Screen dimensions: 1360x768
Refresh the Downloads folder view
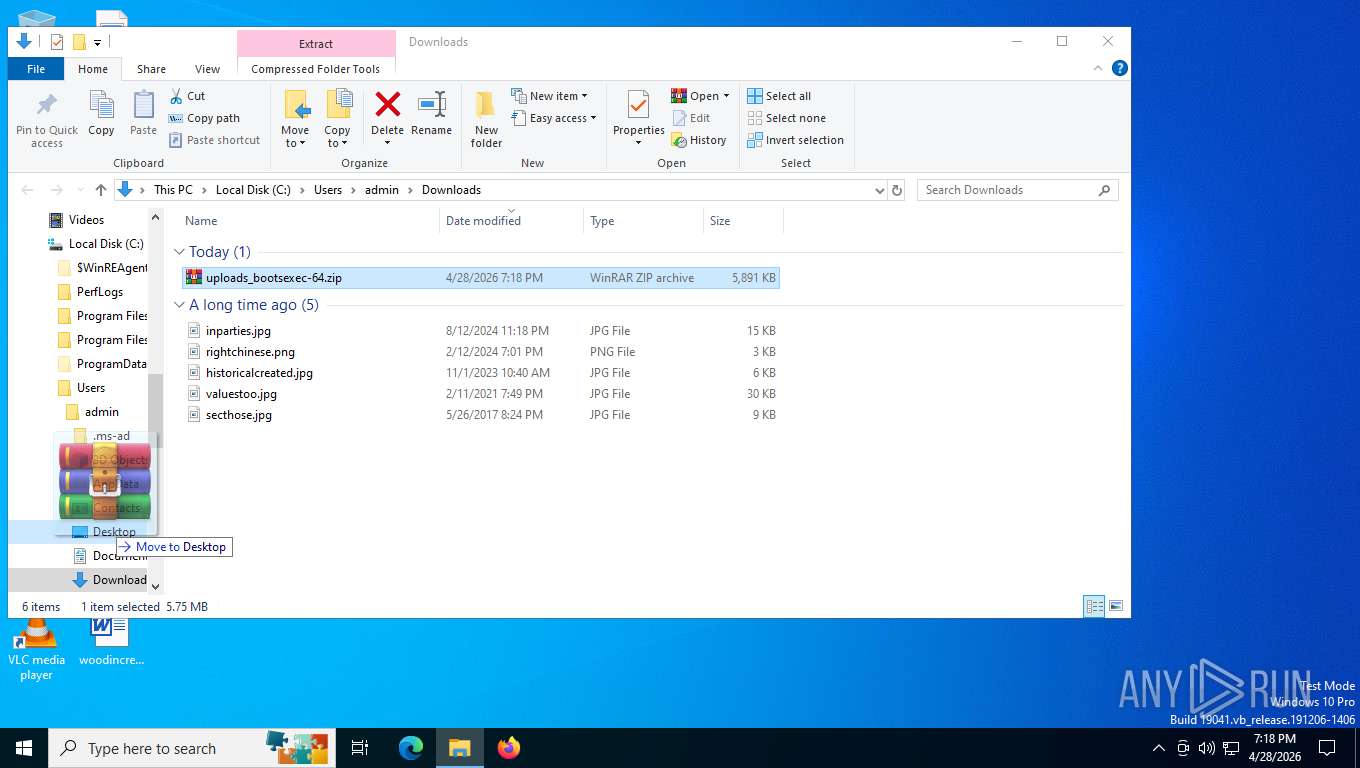897,190
